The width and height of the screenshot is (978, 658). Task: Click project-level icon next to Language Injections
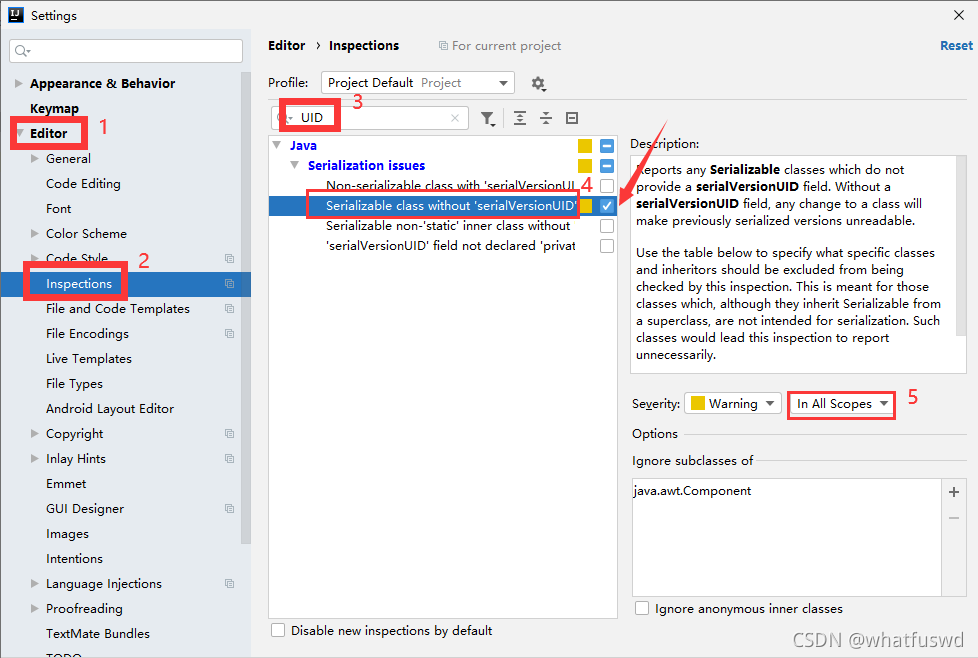pyautogui.click(x=230, y=584)
